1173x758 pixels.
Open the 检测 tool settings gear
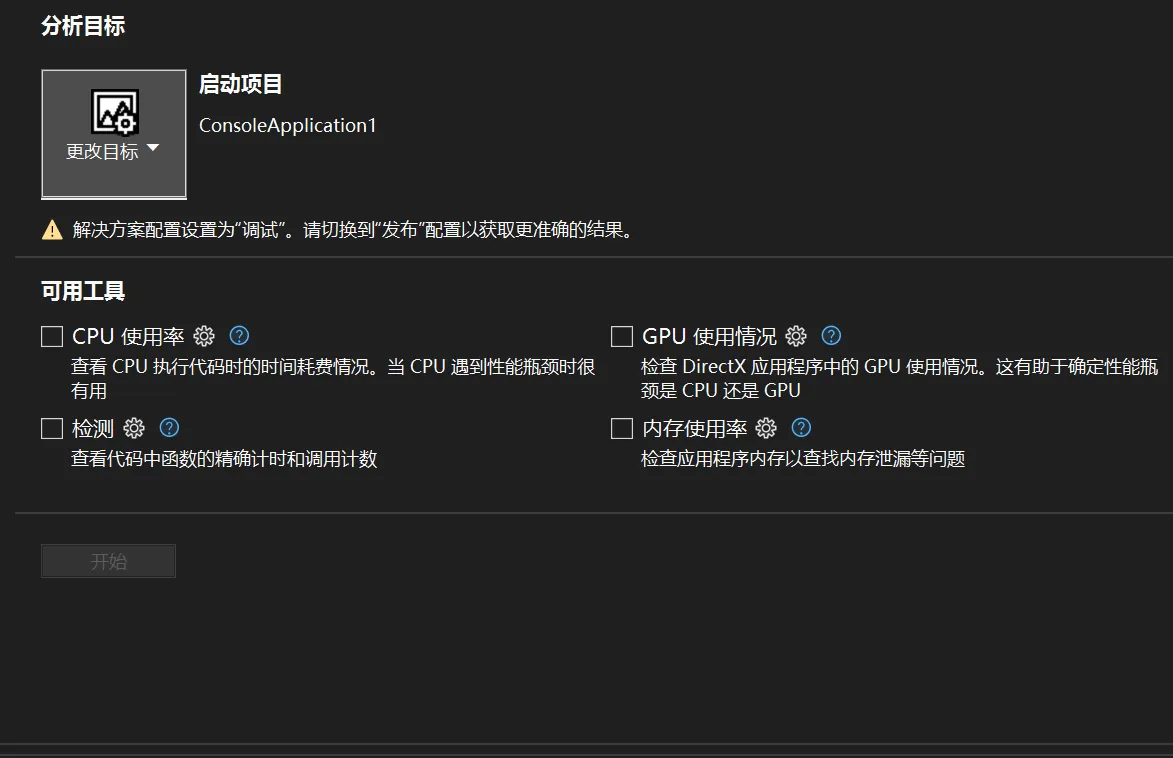tap(134, 429)
